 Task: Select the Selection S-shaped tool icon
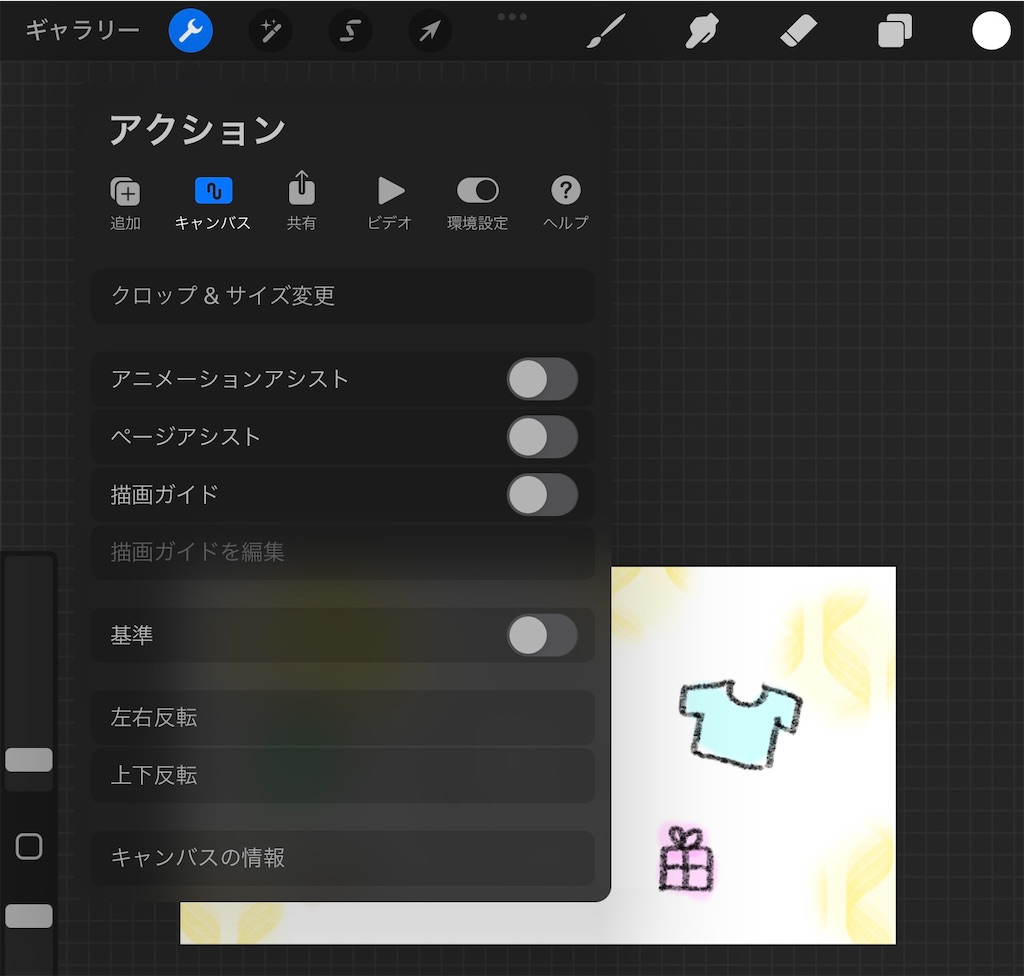coord(350,31)
